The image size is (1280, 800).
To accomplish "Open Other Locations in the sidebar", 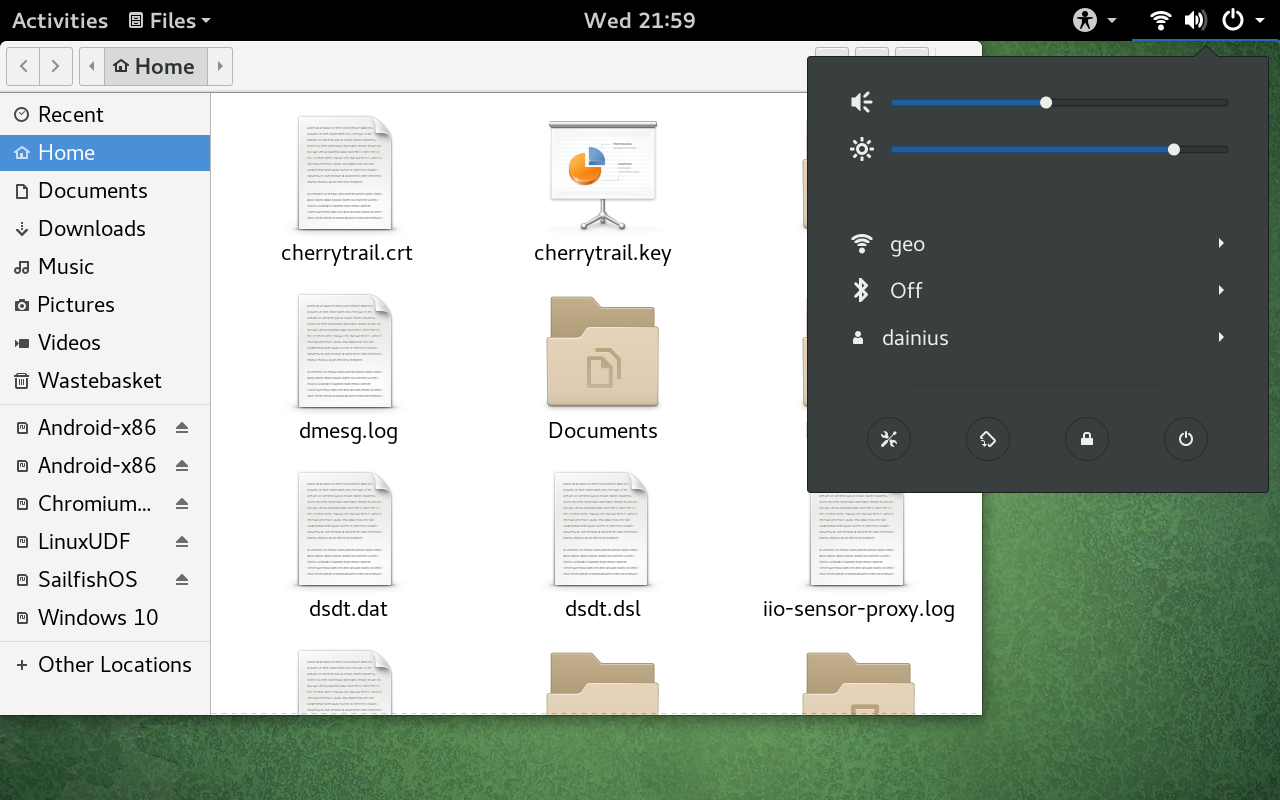I will tap(114, 665).
